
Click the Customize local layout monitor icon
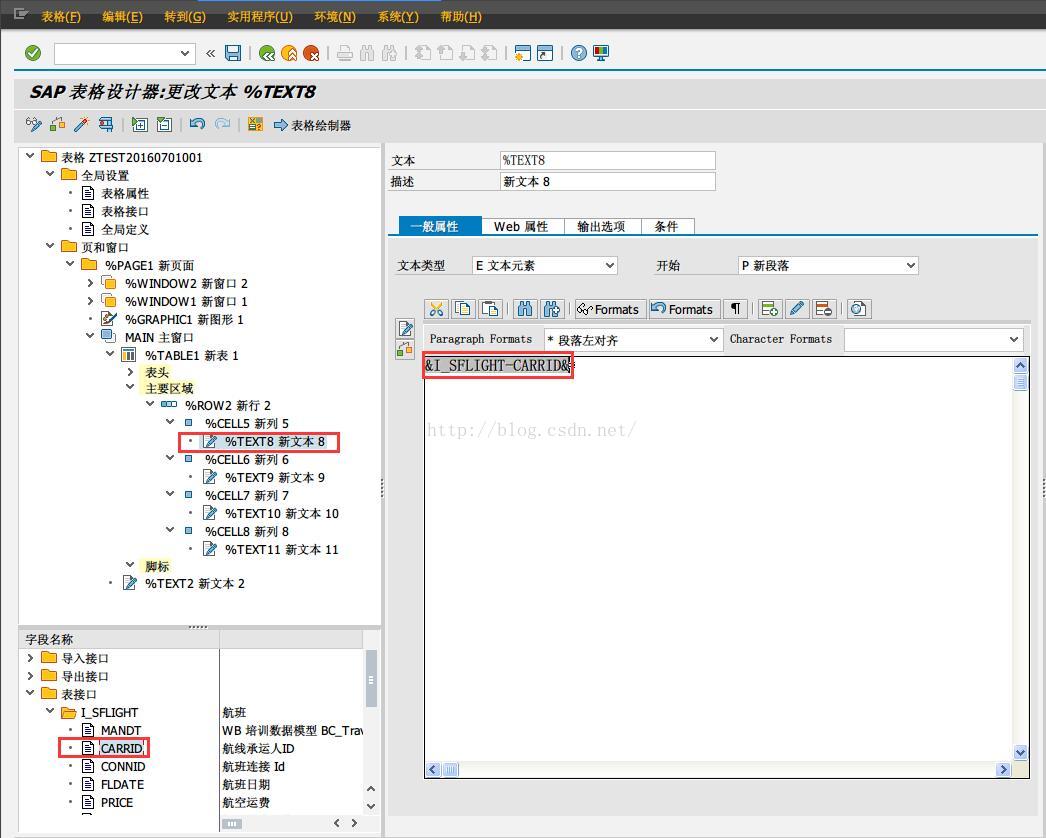(x=600, y=53)
